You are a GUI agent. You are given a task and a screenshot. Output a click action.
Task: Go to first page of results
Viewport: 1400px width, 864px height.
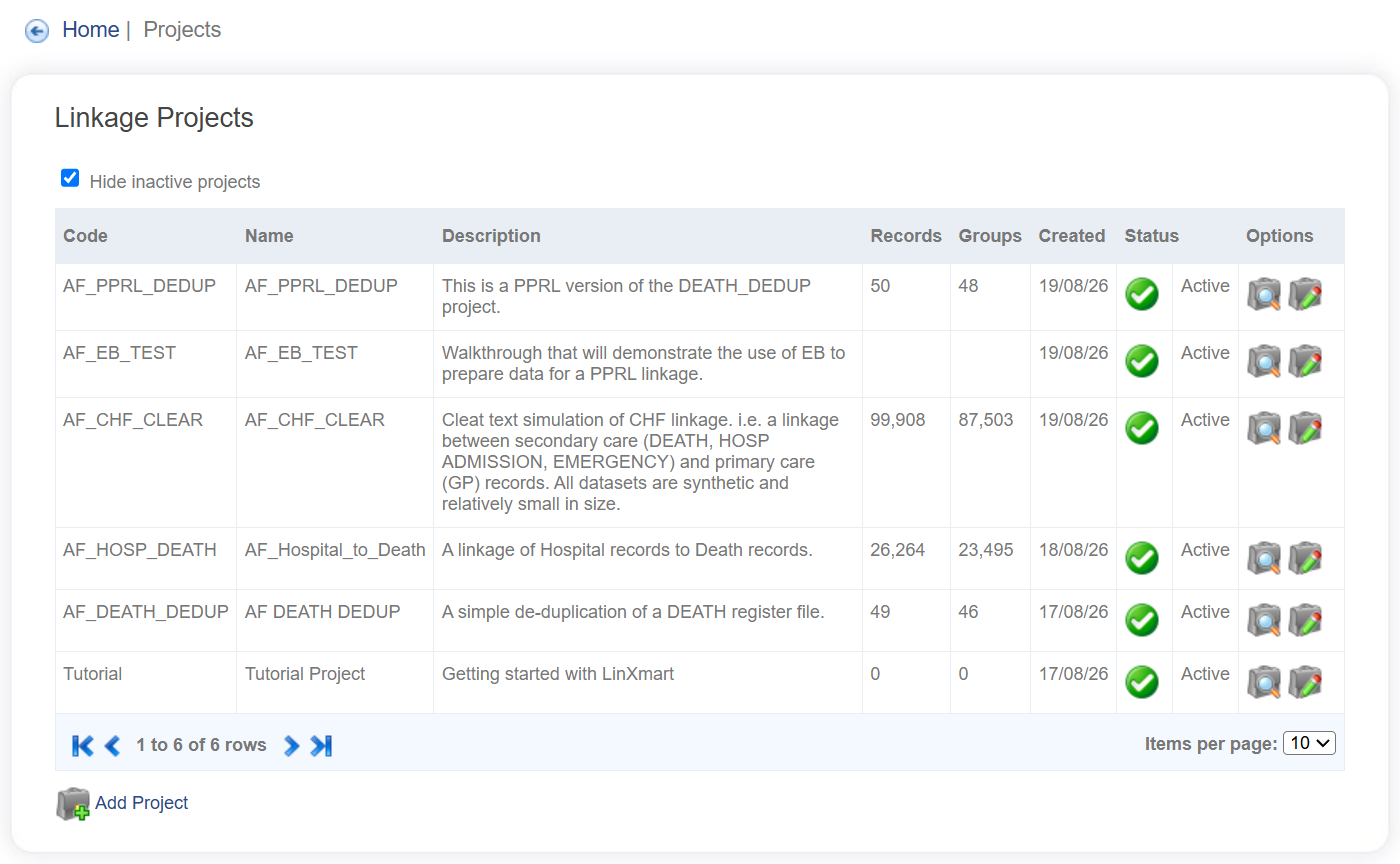(83, 745)
